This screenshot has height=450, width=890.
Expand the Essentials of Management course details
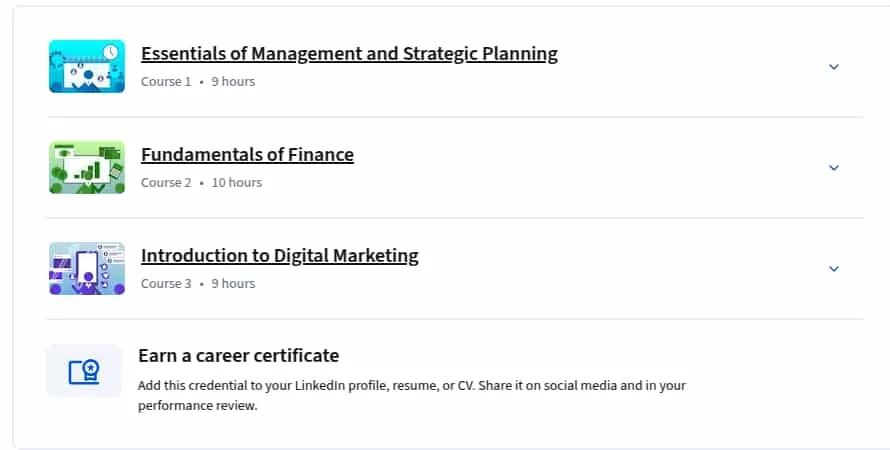(x=833, y=67)
